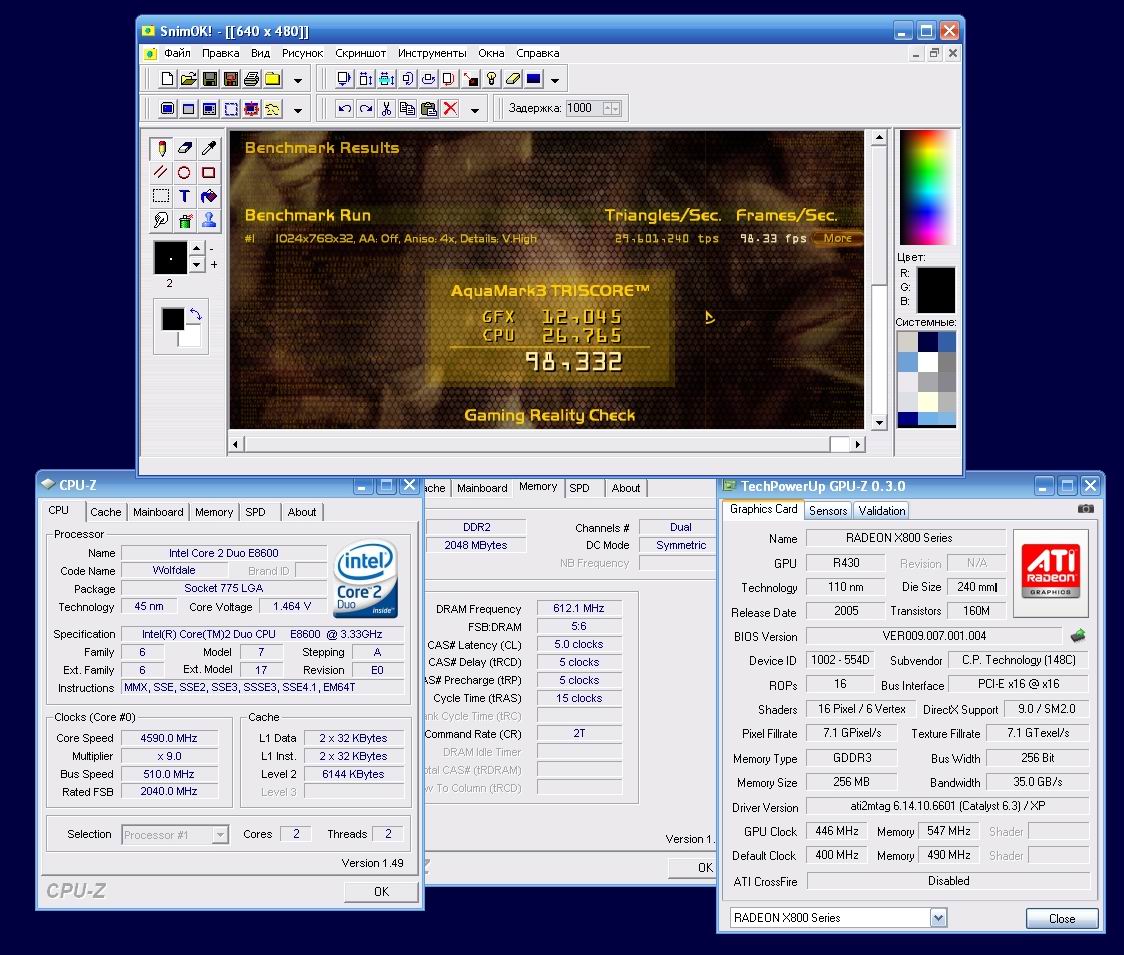Open the RADEON X800 Series card dropdown
Viewport: 1124px width, 955px height.
938,917
